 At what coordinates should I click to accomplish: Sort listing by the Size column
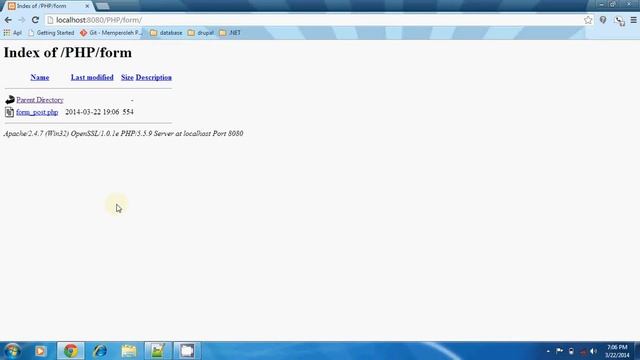127,77
